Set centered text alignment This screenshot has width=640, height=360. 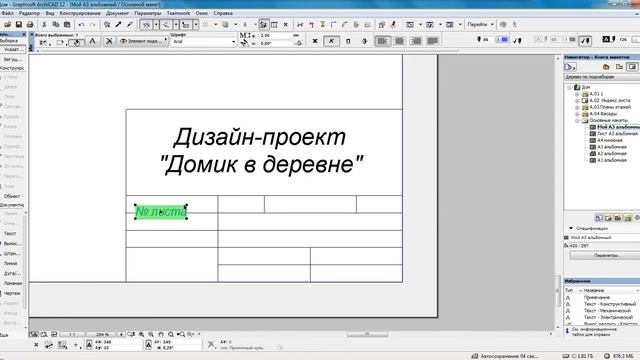400,41
